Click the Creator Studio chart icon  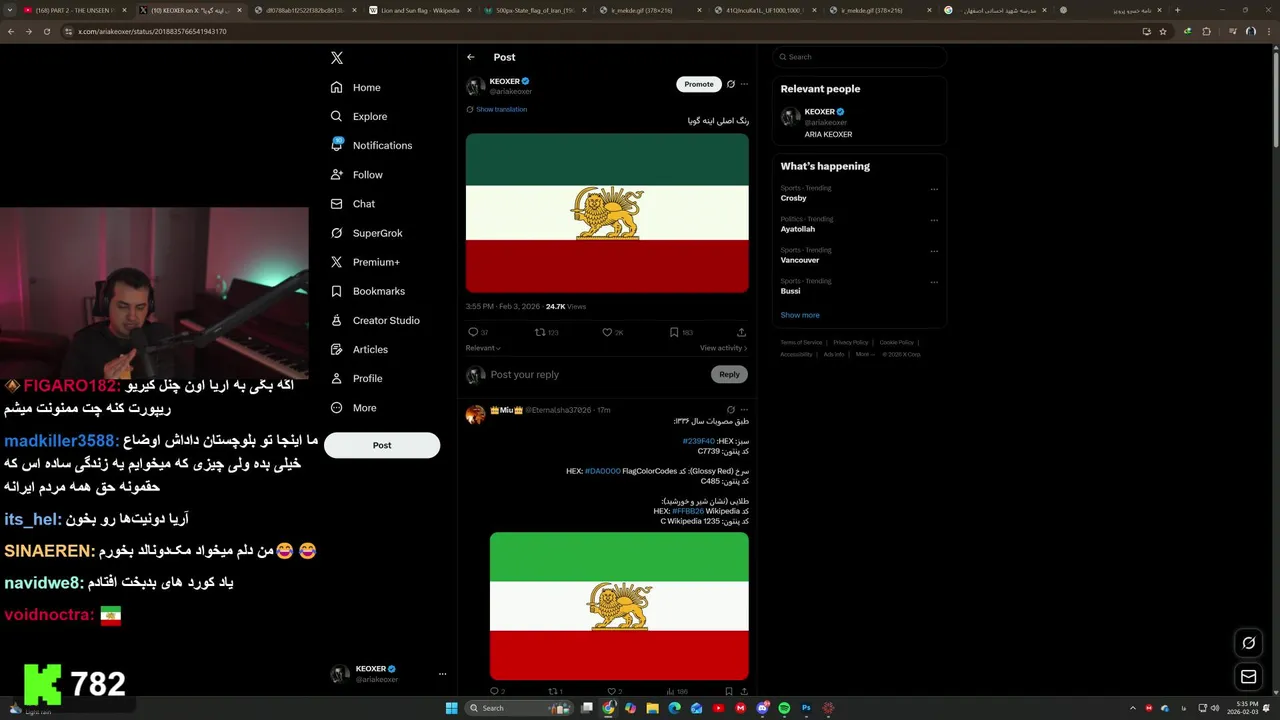click(x=337, y=320)
